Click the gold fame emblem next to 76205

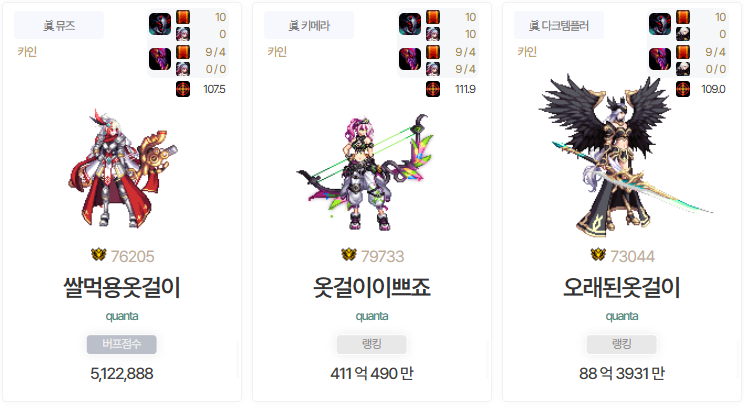pos(99,255)
